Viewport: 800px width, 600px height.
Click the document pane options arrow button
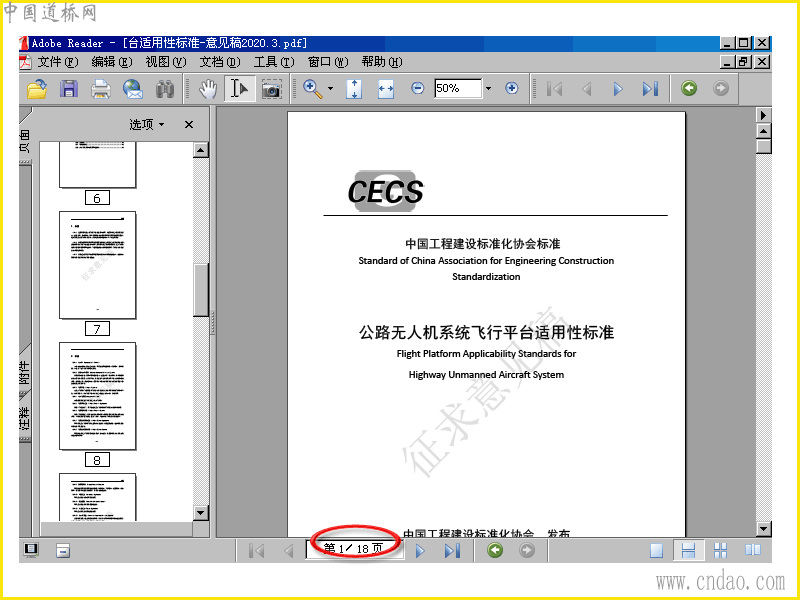(x=763, y=115)
